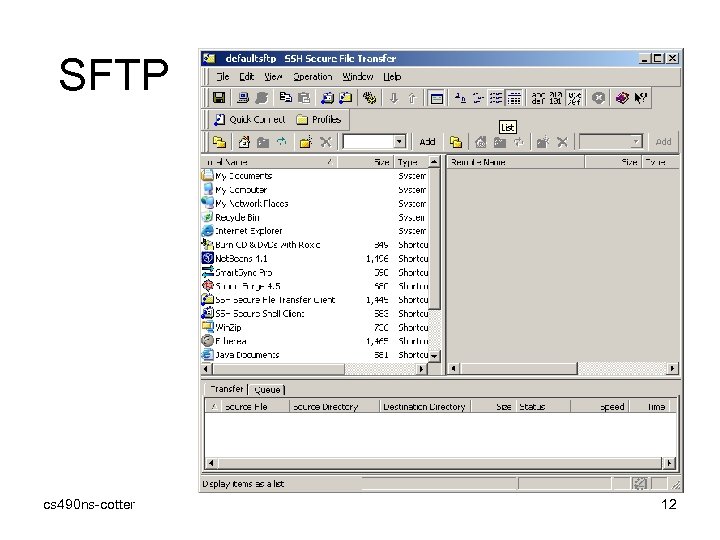This screenshot has width=720, height=540.
Task: Click remote pane New Folder icon
Action: (x=542, y=142)
